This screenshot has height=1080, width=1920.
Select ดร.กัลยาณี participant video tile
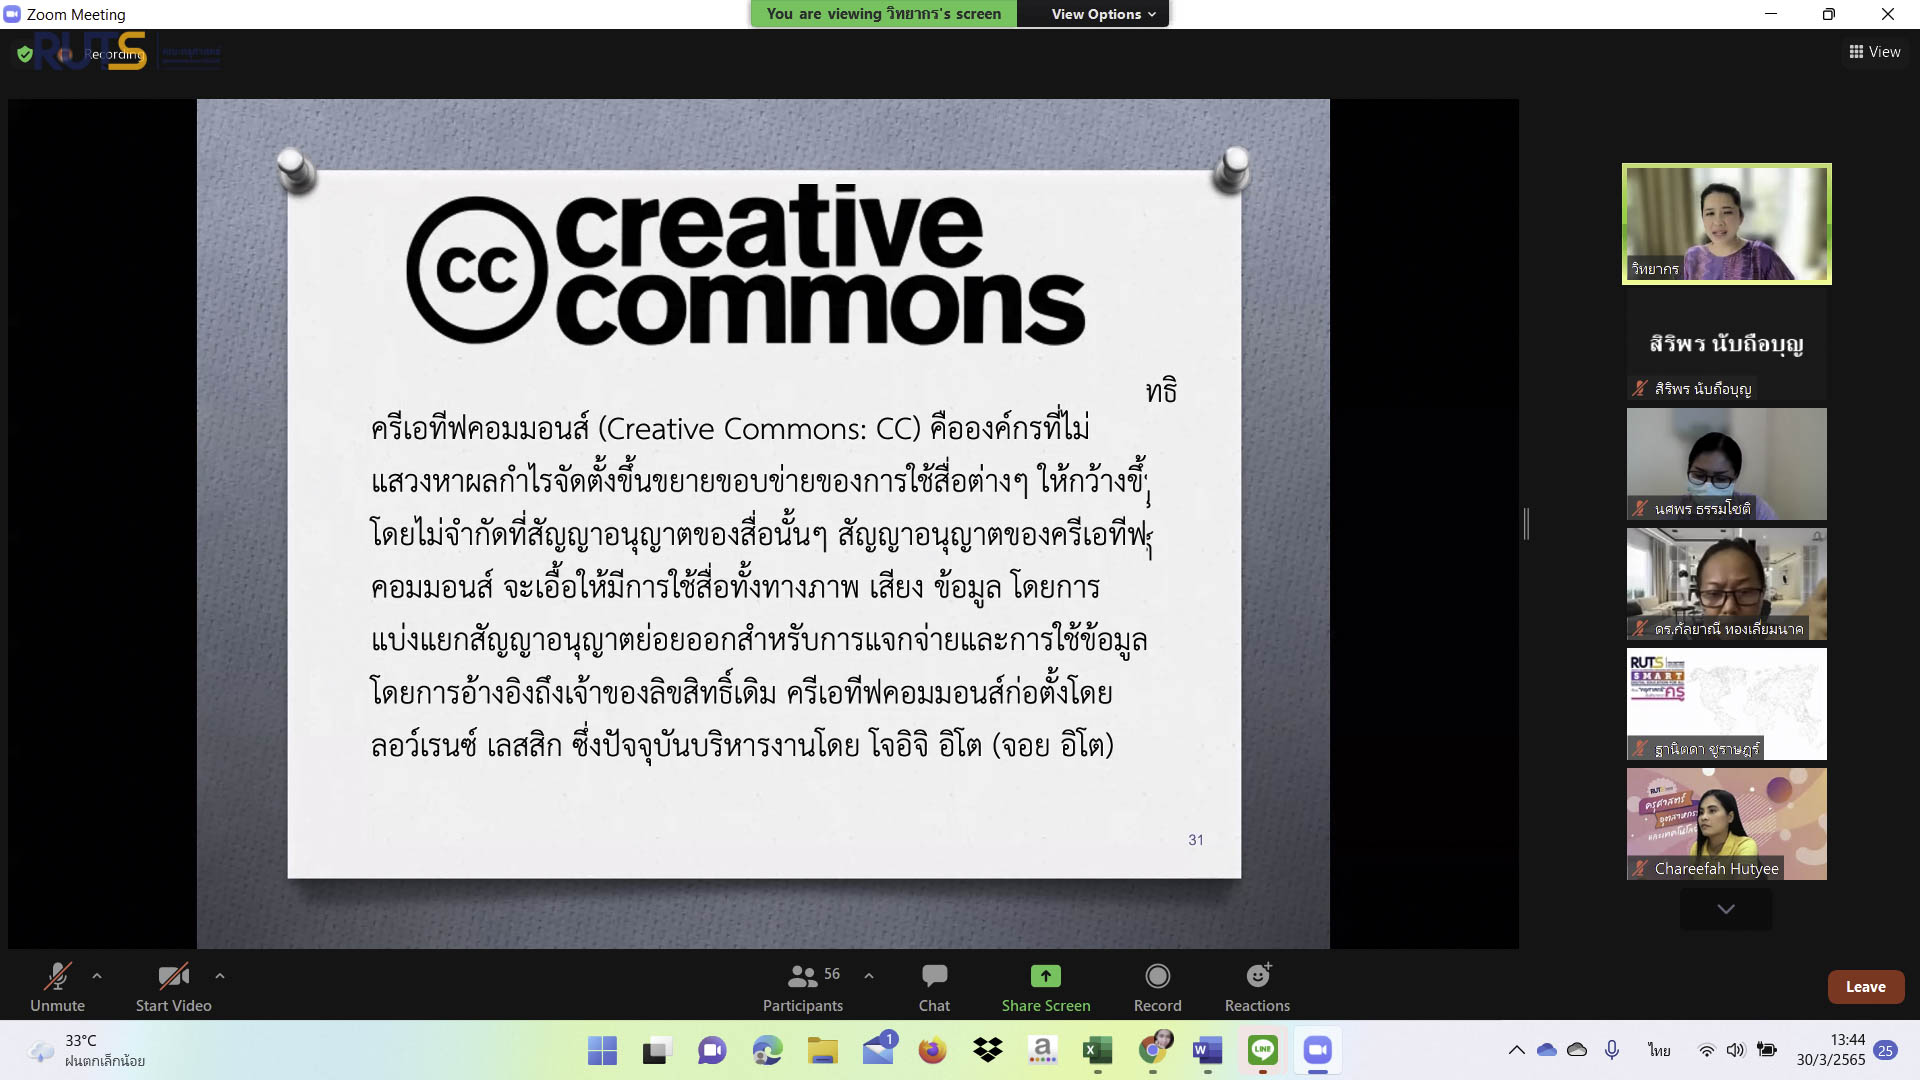click(x=1726, y=584)
